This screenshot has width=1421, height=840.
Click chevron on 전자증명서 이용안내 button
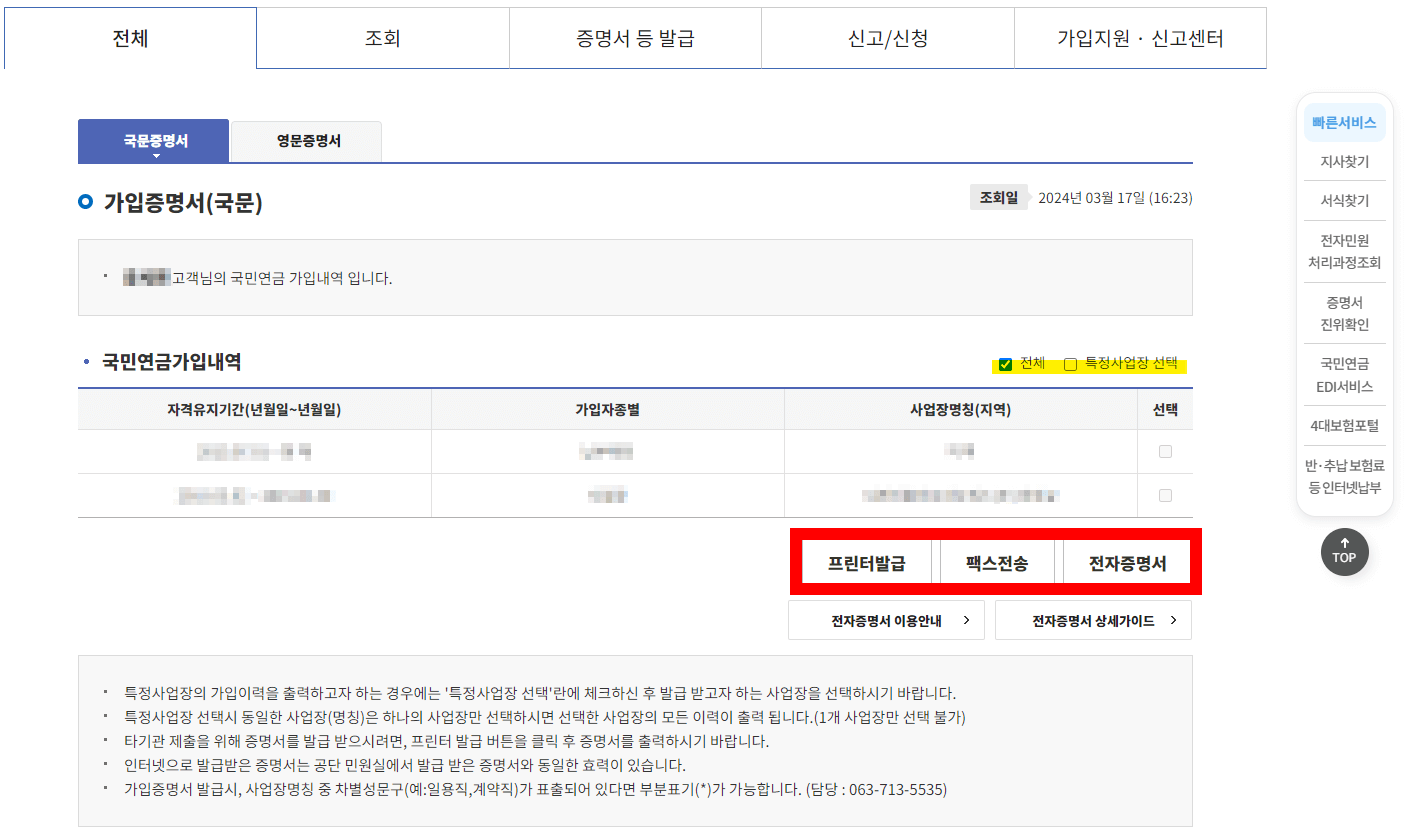966,621
